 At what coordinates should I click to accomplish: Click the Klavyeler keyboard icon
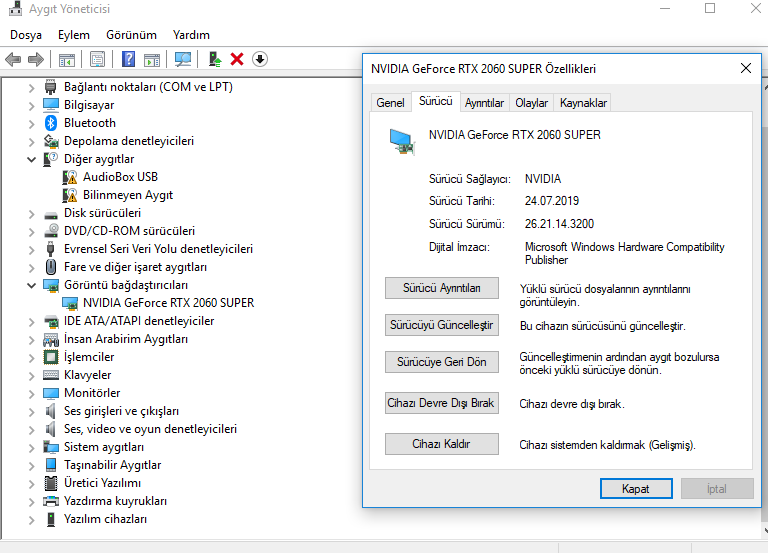pos(51,375)
